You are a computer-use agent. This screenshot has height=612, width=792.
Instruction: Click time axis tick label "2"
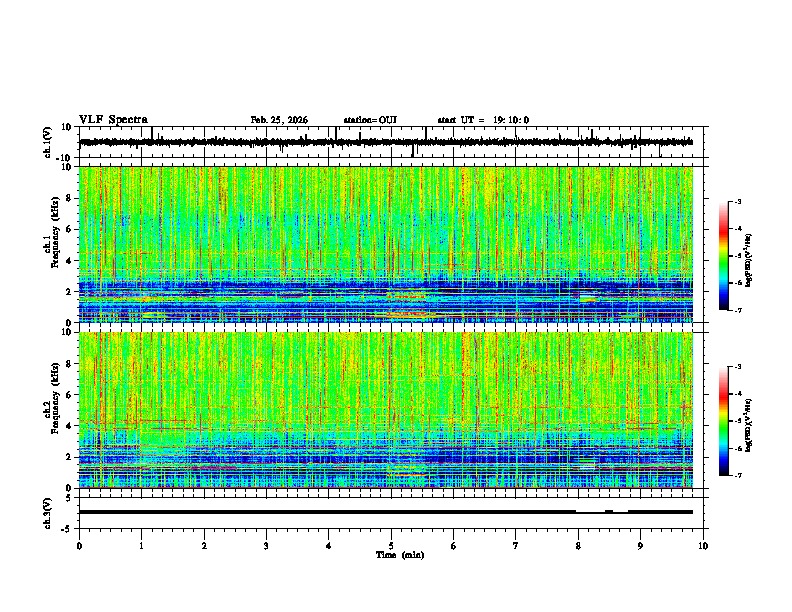(204, 546)
